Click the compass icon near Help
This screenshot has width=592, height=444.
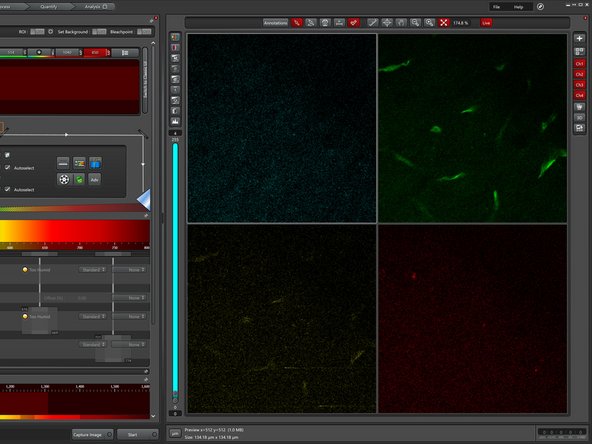[x=540, y=6]
